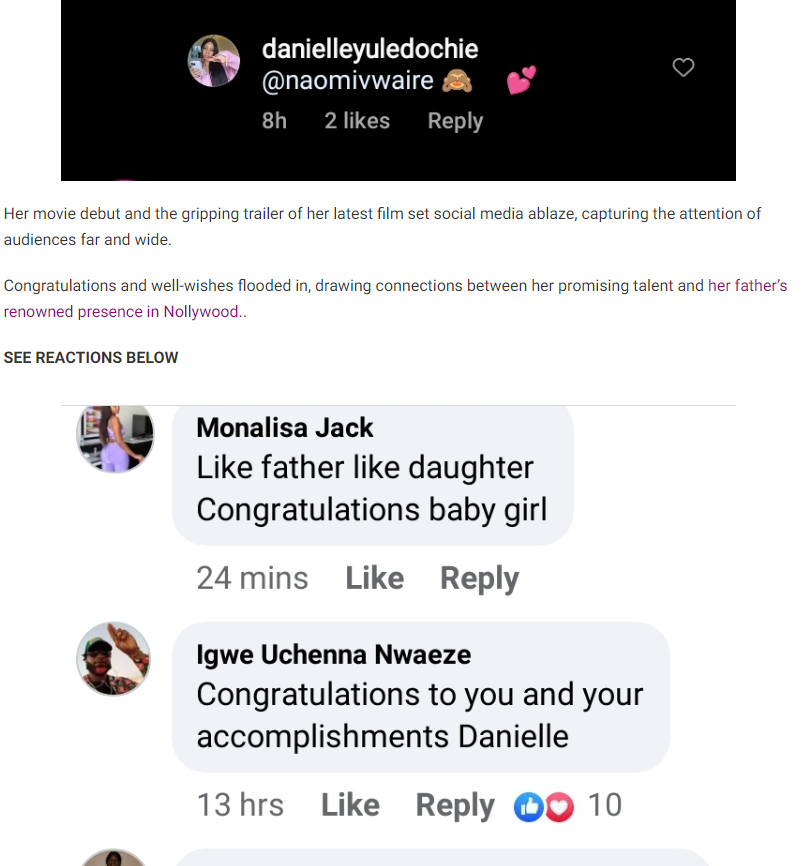Click the danielleyuledochie username
802x866 pixels.
click(370, 49)
